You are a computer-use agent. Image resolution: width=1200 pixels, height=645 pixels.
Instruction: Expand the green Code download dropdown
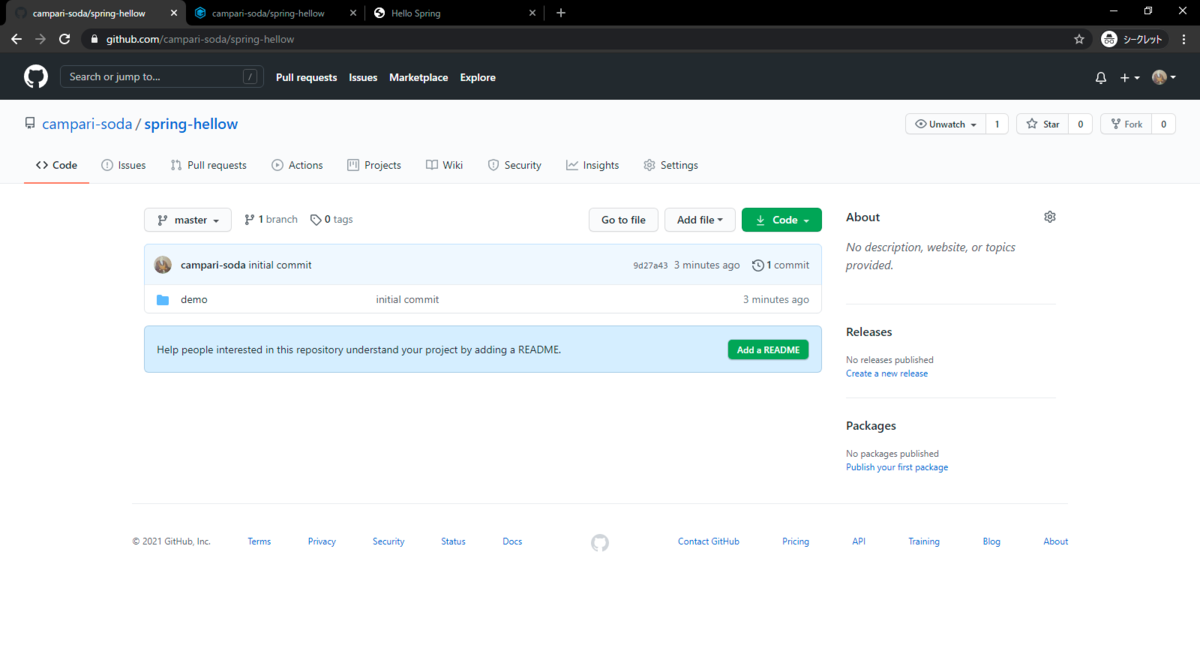pyautogui.click(x=782, y=220)
